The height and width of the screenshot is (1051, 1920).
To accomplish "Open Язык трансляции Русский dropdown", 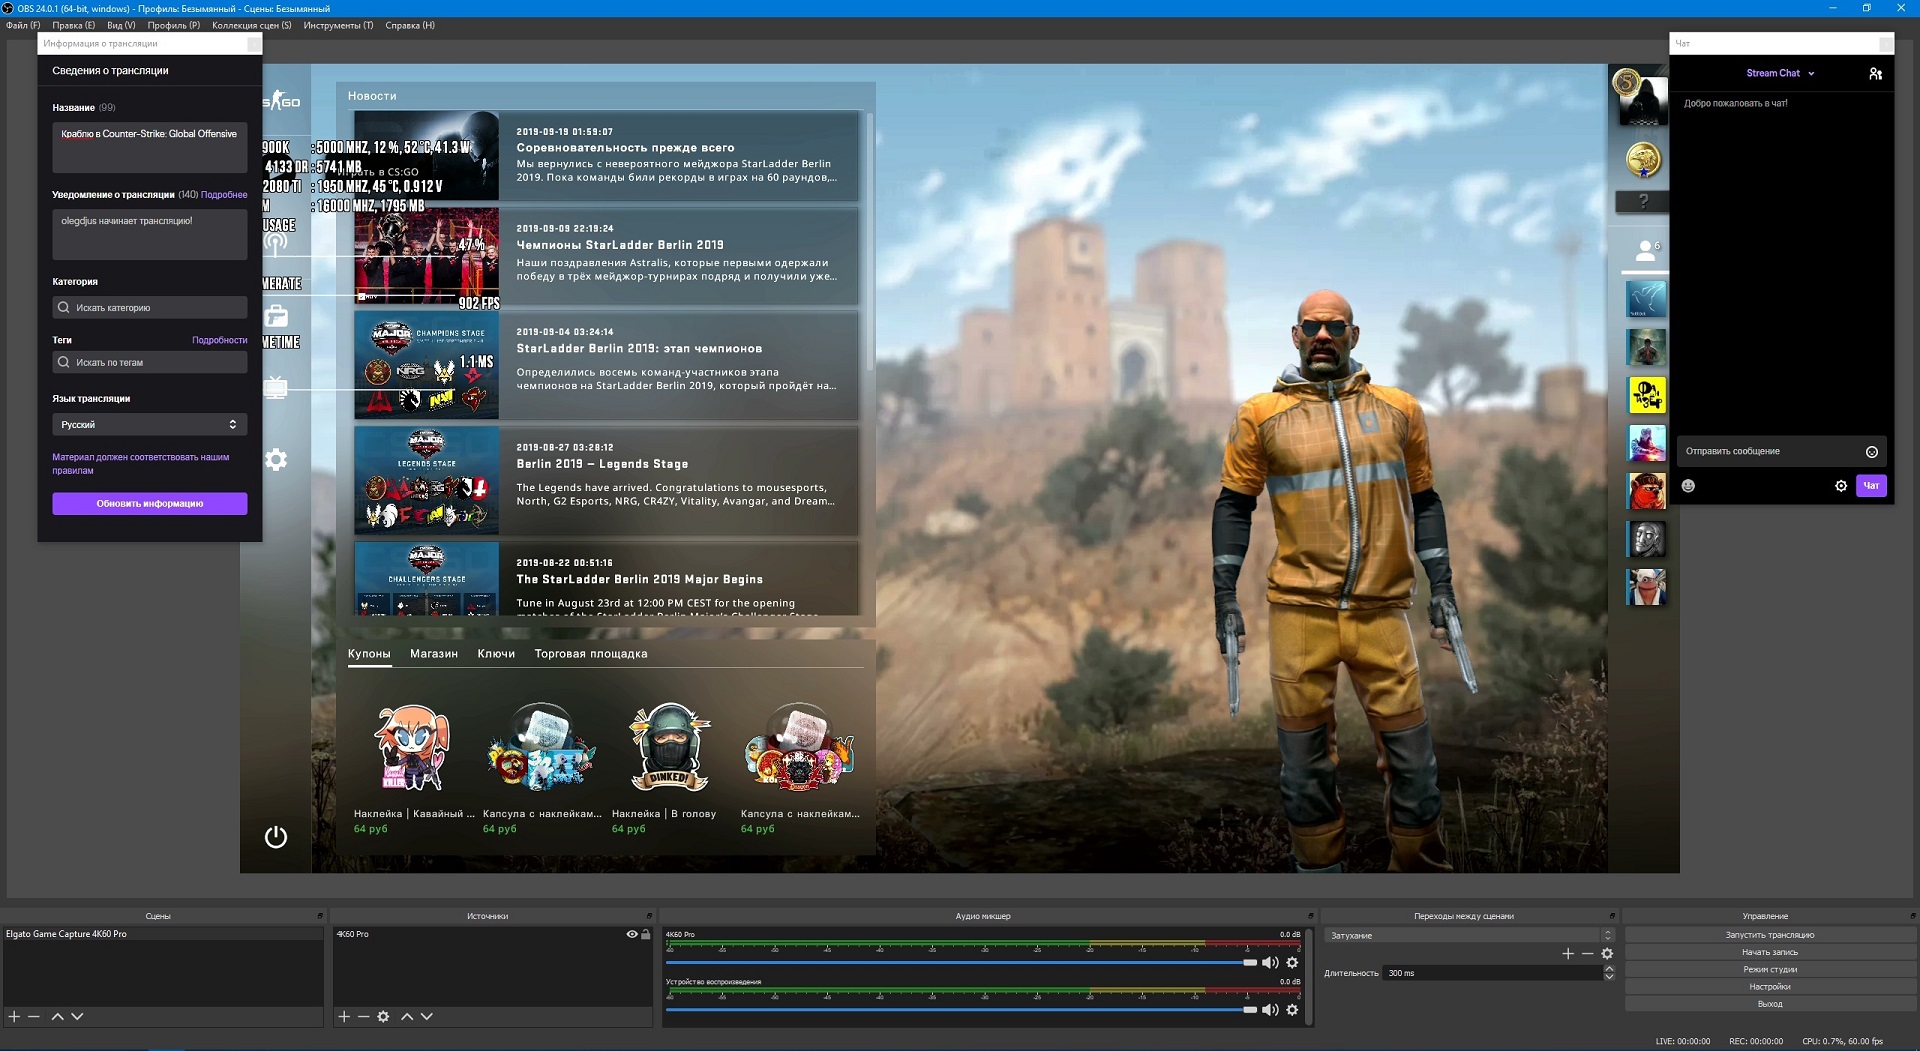I will point(150,425).
